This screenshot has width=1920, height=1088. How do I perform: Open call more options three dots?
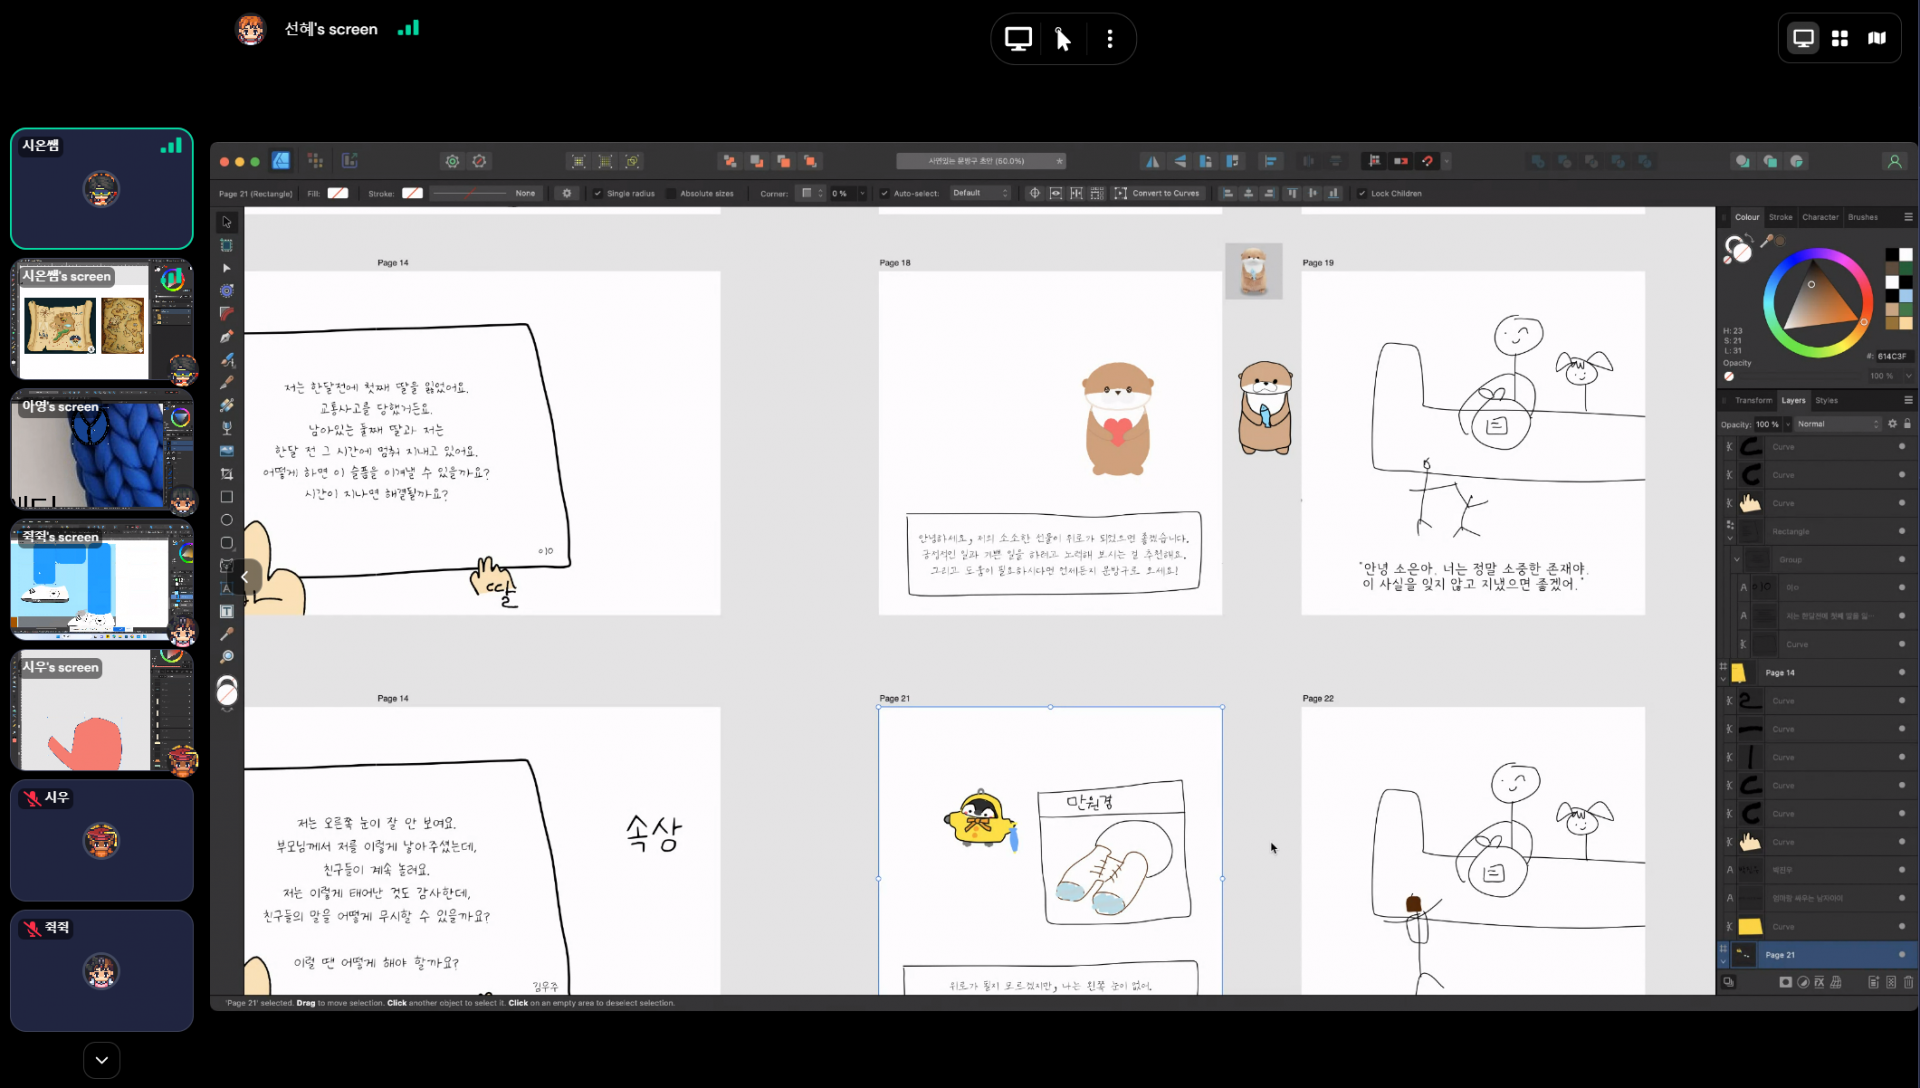pos(1110,39)
